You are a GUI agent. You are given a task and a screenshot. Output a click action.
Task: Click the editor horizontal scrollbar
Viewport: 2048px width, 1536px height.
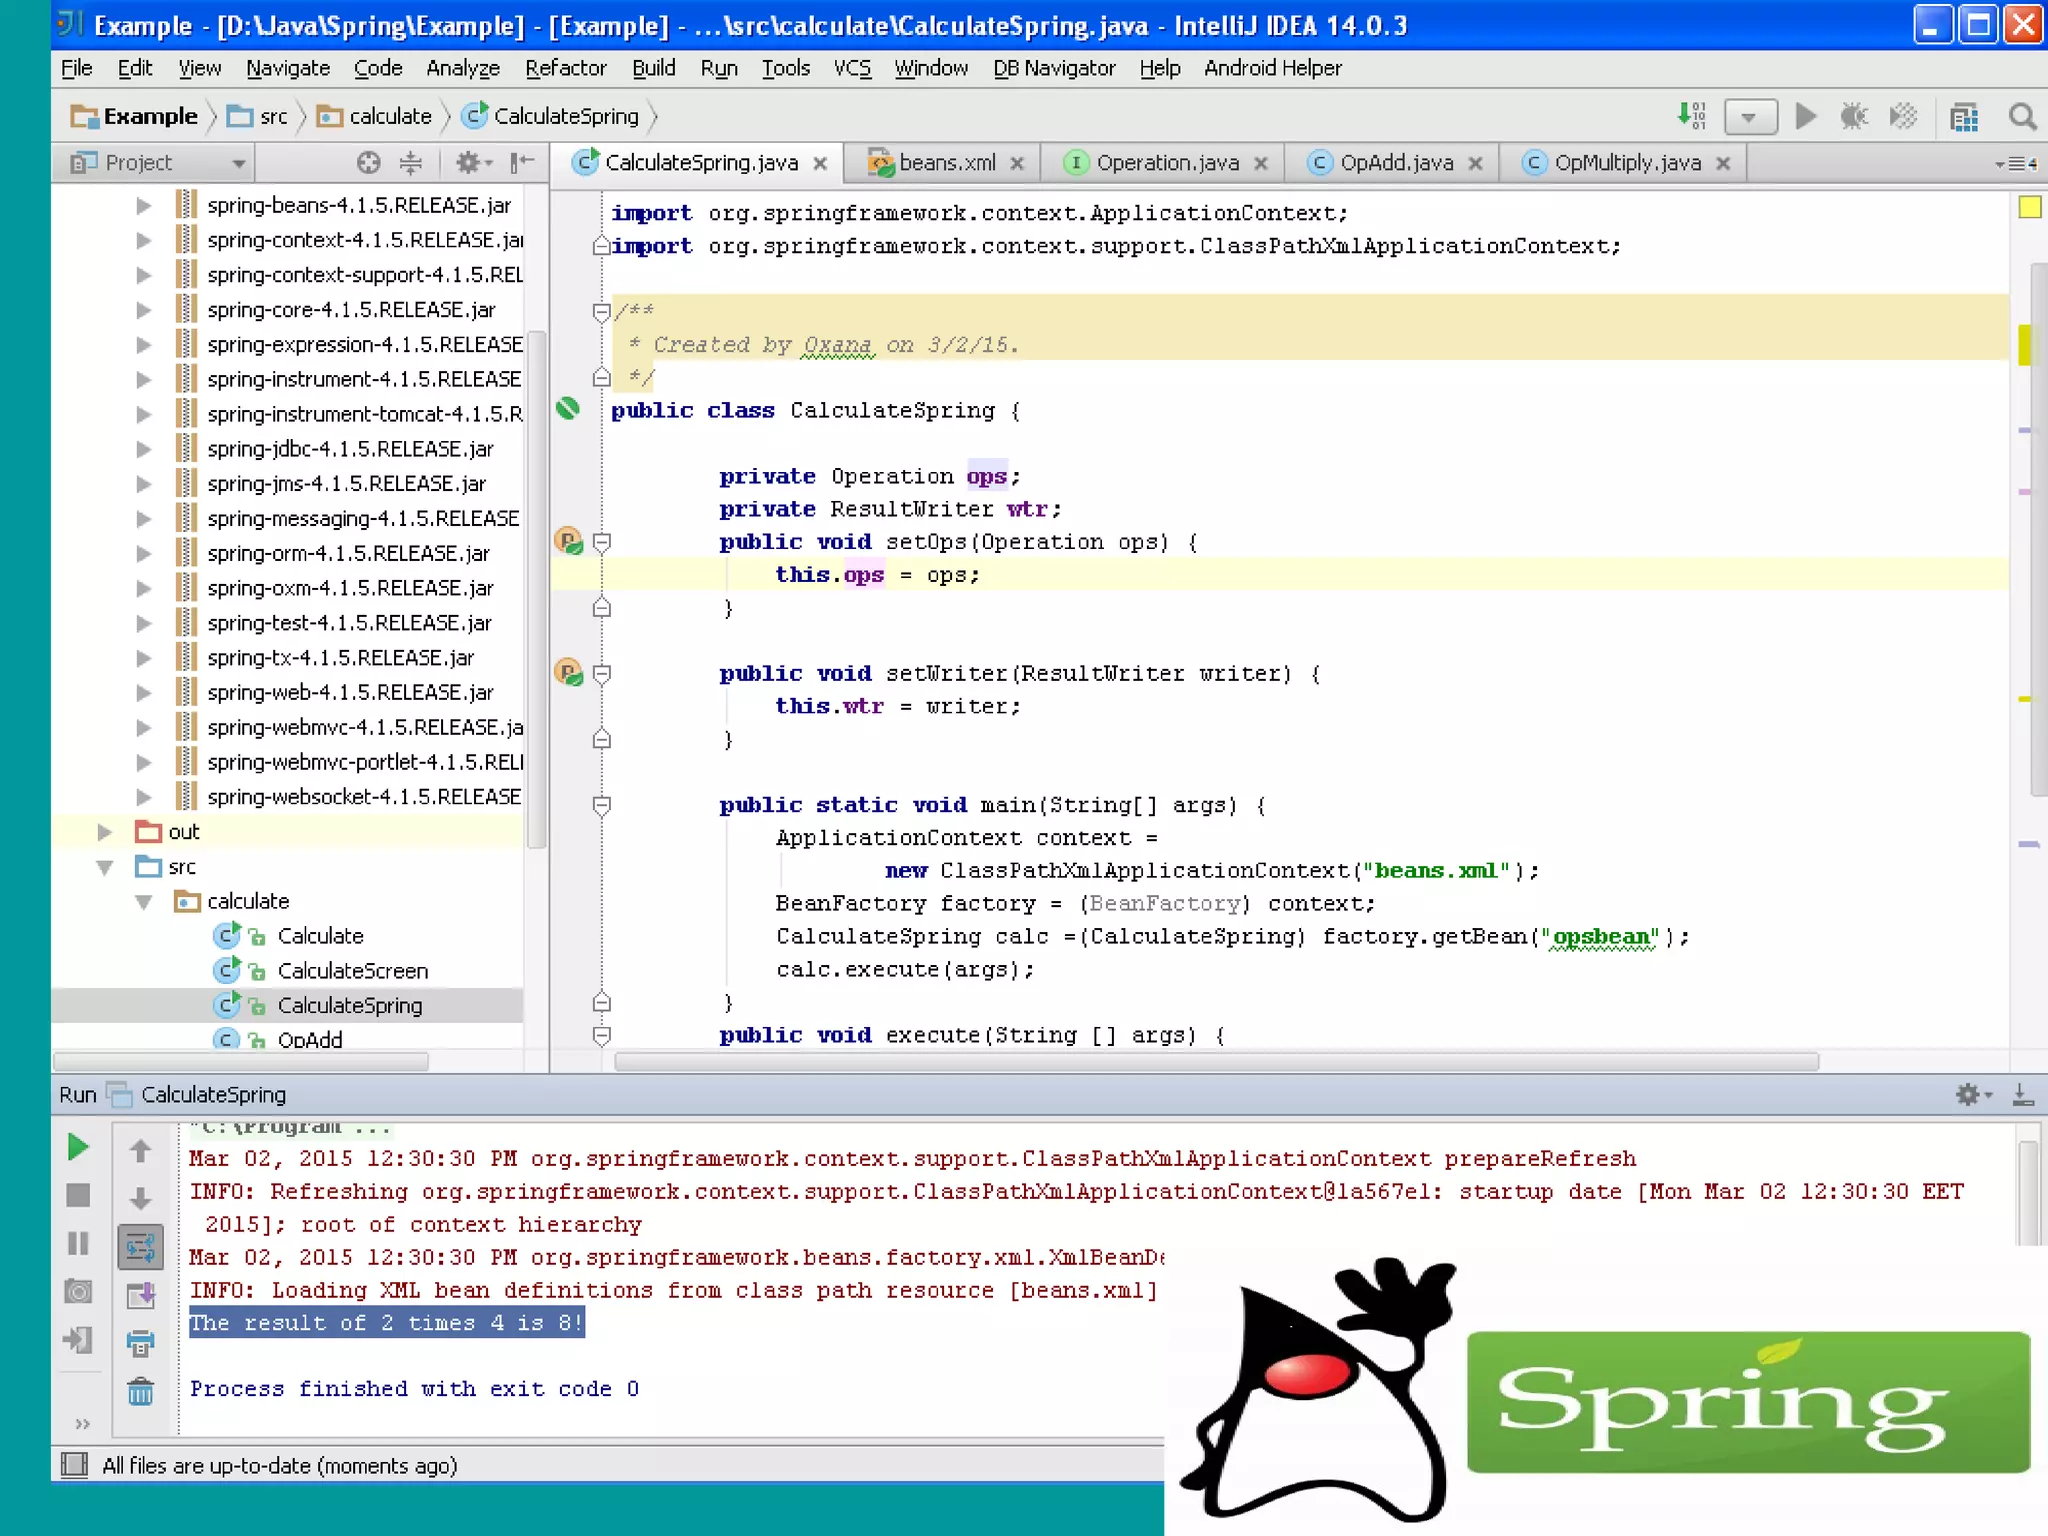click(x=1215, y=1062)
